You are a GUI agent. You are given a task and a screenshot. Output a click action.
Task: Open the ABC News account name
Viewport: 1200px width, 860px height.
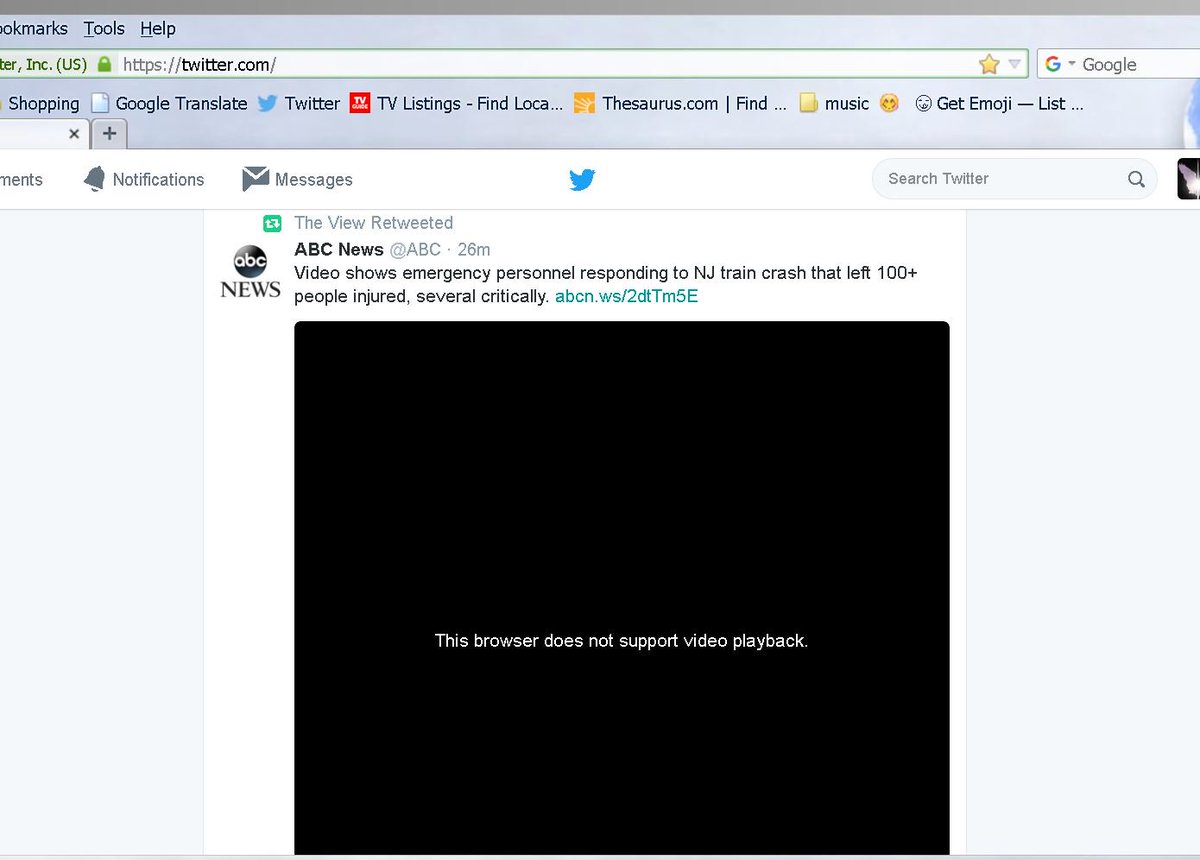[x=339, y=249]
